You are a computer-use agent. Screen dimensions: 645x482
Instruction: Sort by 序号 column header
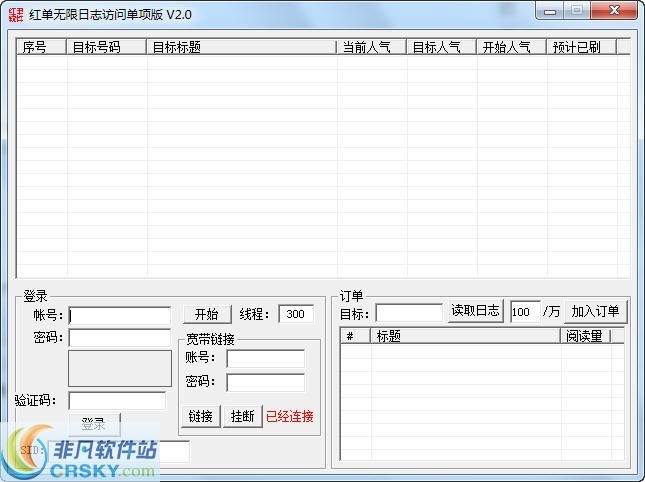point(41,47)
